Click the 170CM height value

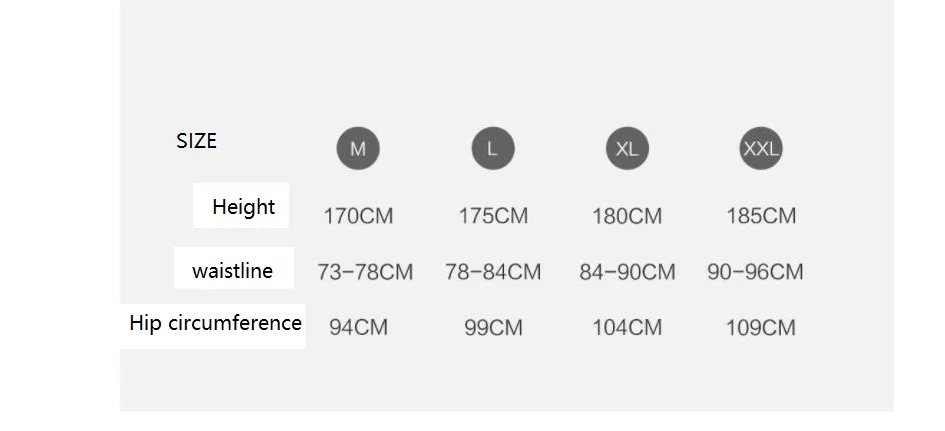click(x=359, y=216)
